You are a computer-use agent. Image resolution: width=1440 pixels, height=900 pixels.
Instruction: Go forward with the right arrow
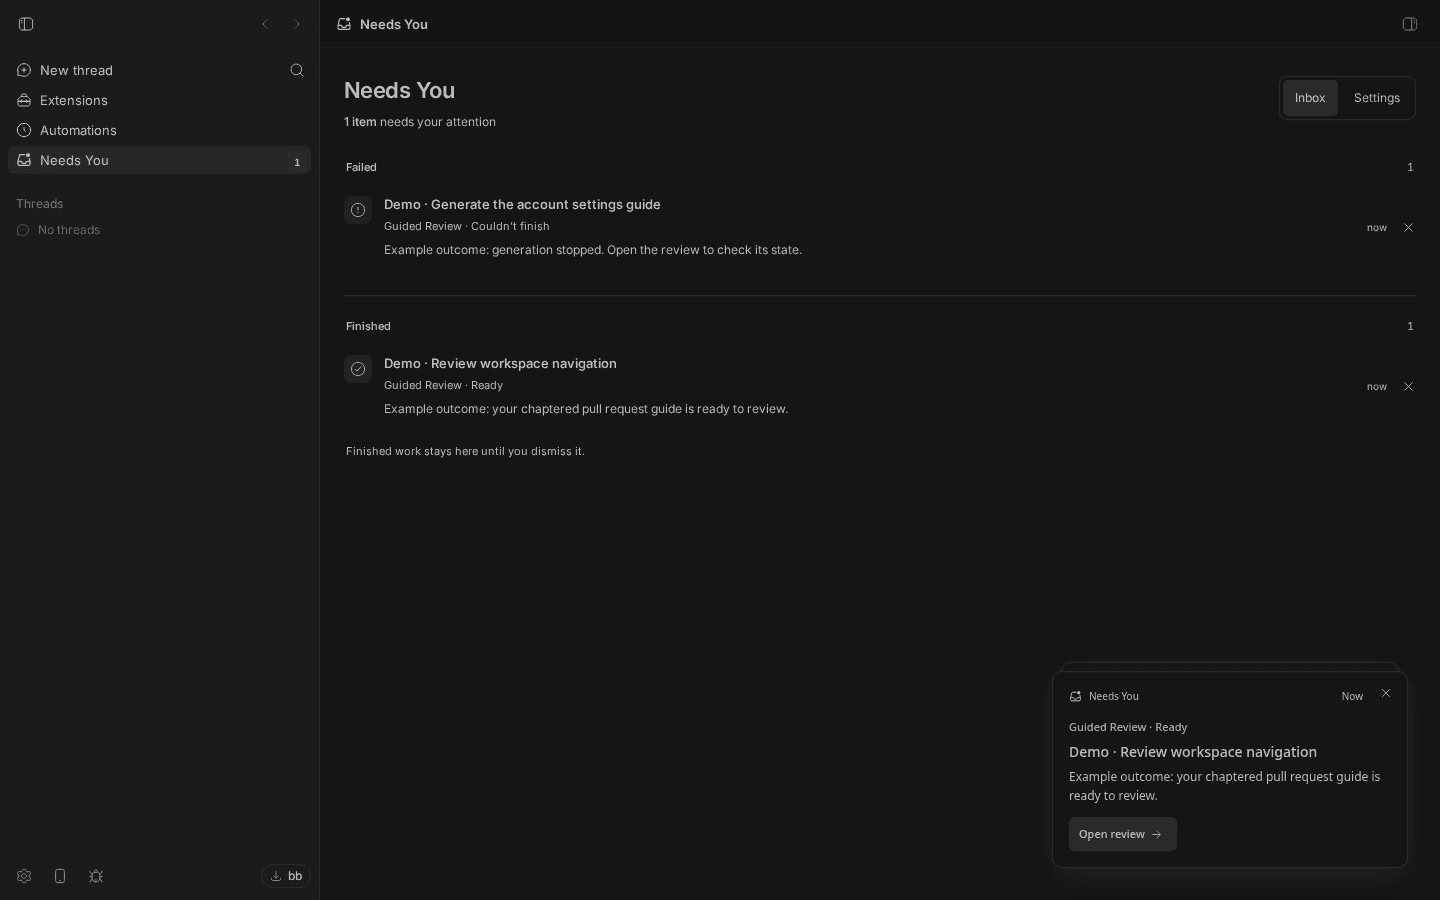(297, 24)
